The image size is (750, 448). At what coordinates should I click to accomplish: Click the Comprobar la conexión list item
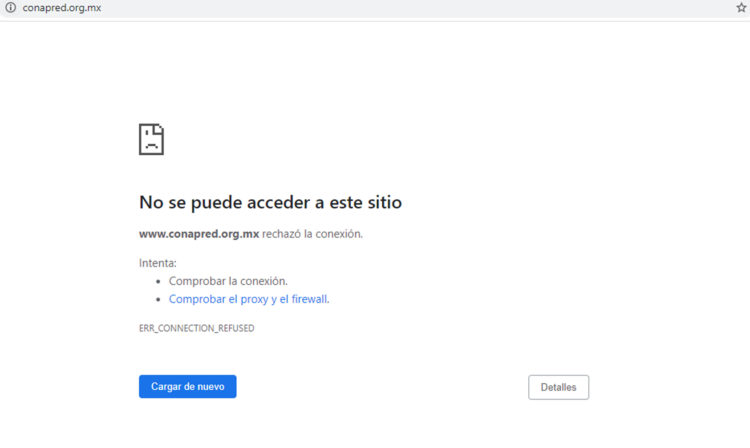pyautogui.click(x=228, y=281)
